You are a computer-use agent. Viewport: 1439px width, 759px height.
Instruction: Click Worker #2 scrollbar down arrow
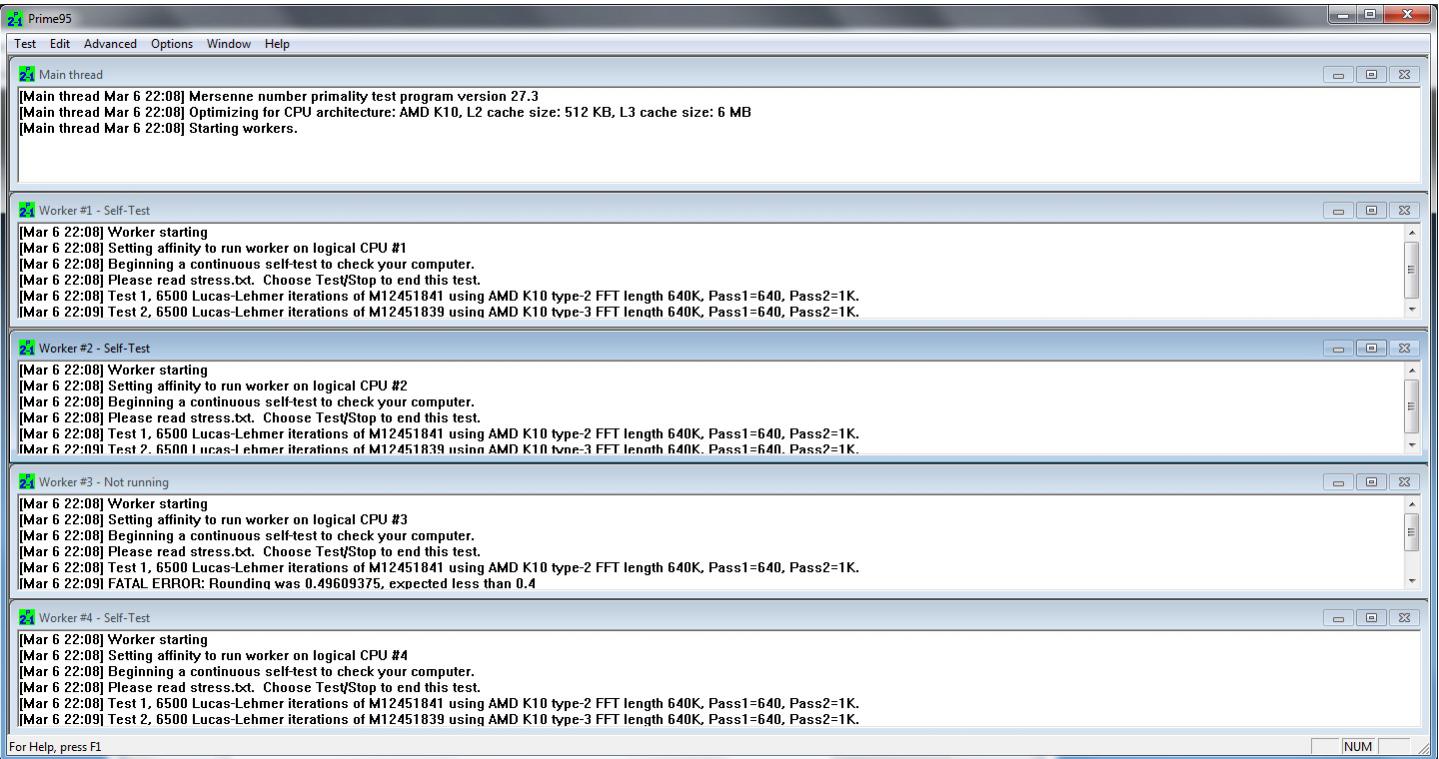(1411, 444)
